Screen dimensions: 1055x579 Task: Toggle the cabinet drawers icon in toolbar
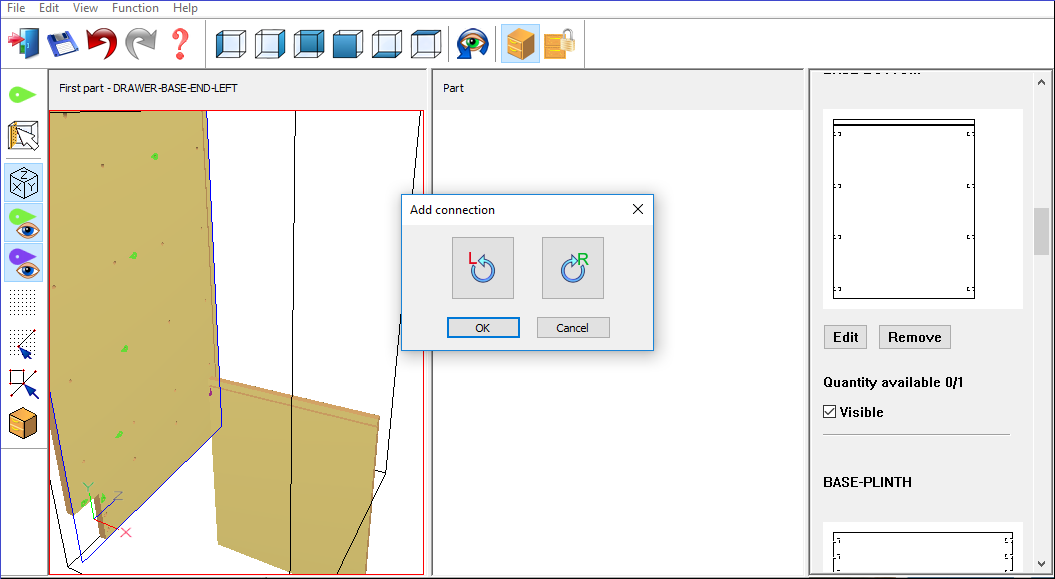coord(520,44)
